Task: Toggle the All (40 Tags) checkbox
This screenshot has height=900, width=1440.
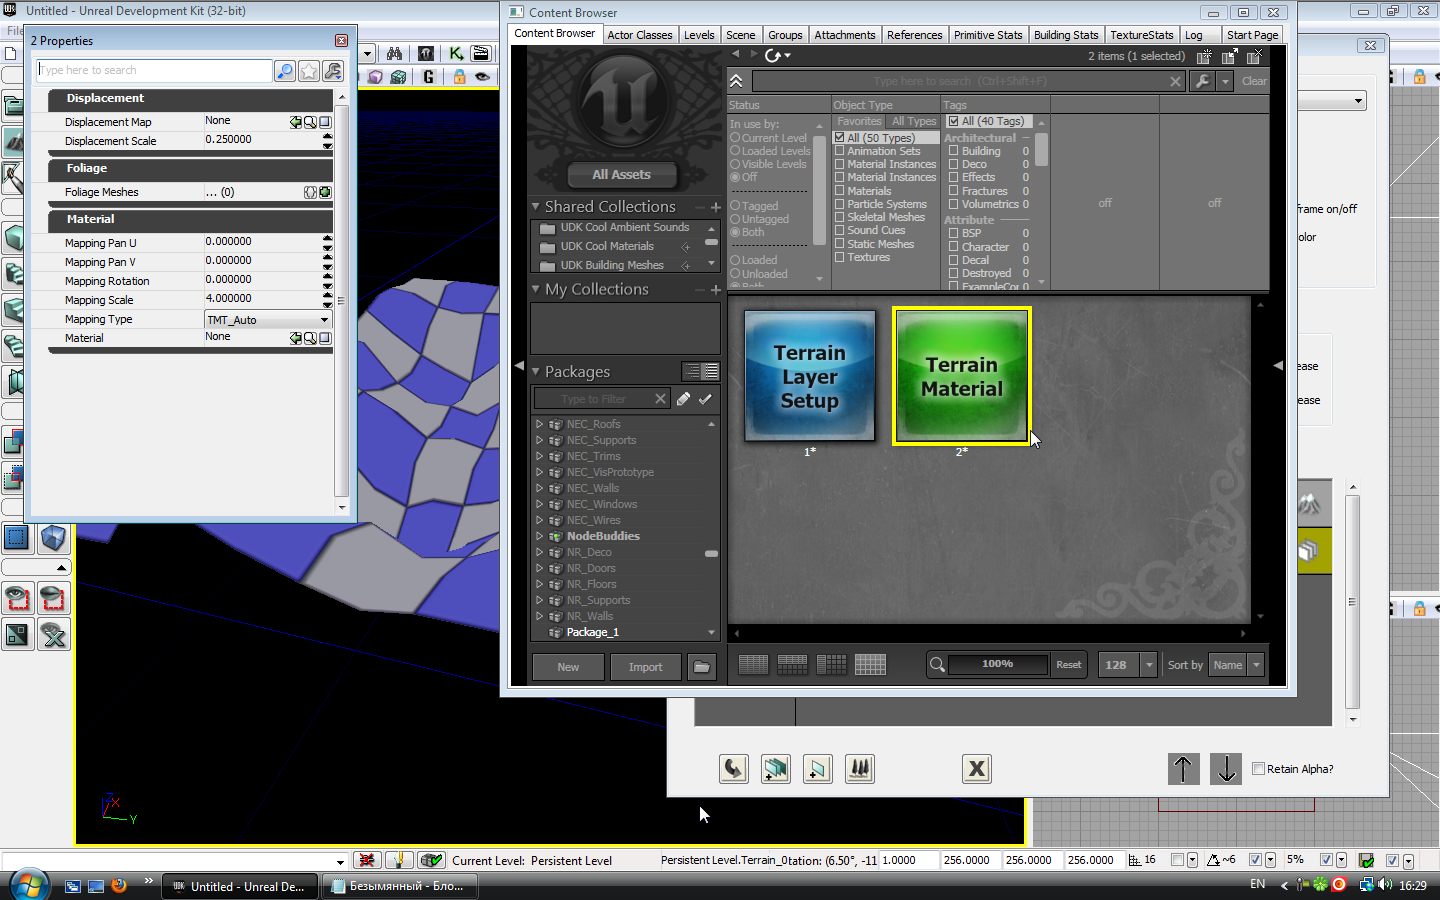Action: [954, 121]
